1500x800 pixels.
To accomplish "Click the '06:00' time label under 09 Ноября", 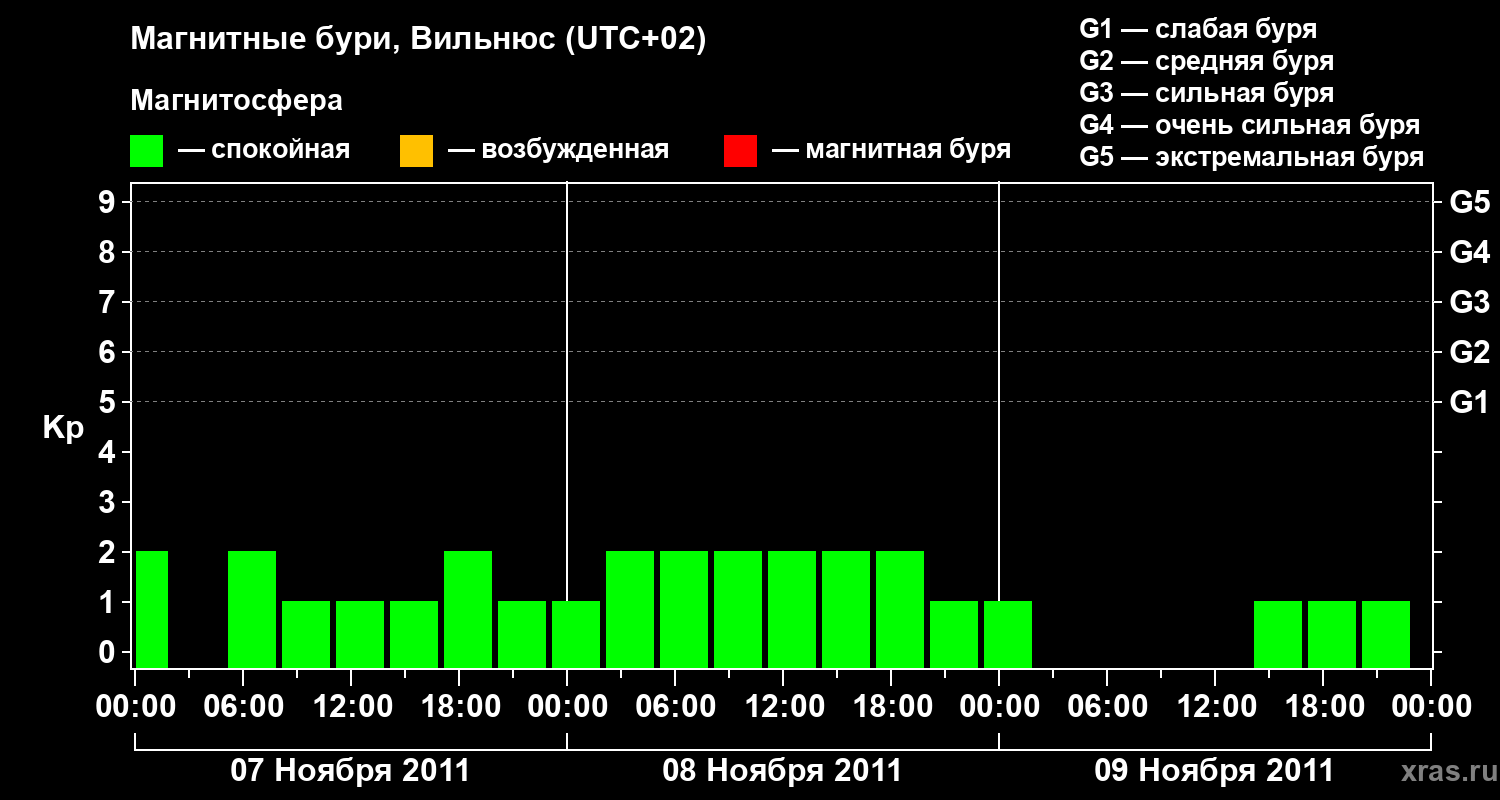I will (x=1107, y=706).
